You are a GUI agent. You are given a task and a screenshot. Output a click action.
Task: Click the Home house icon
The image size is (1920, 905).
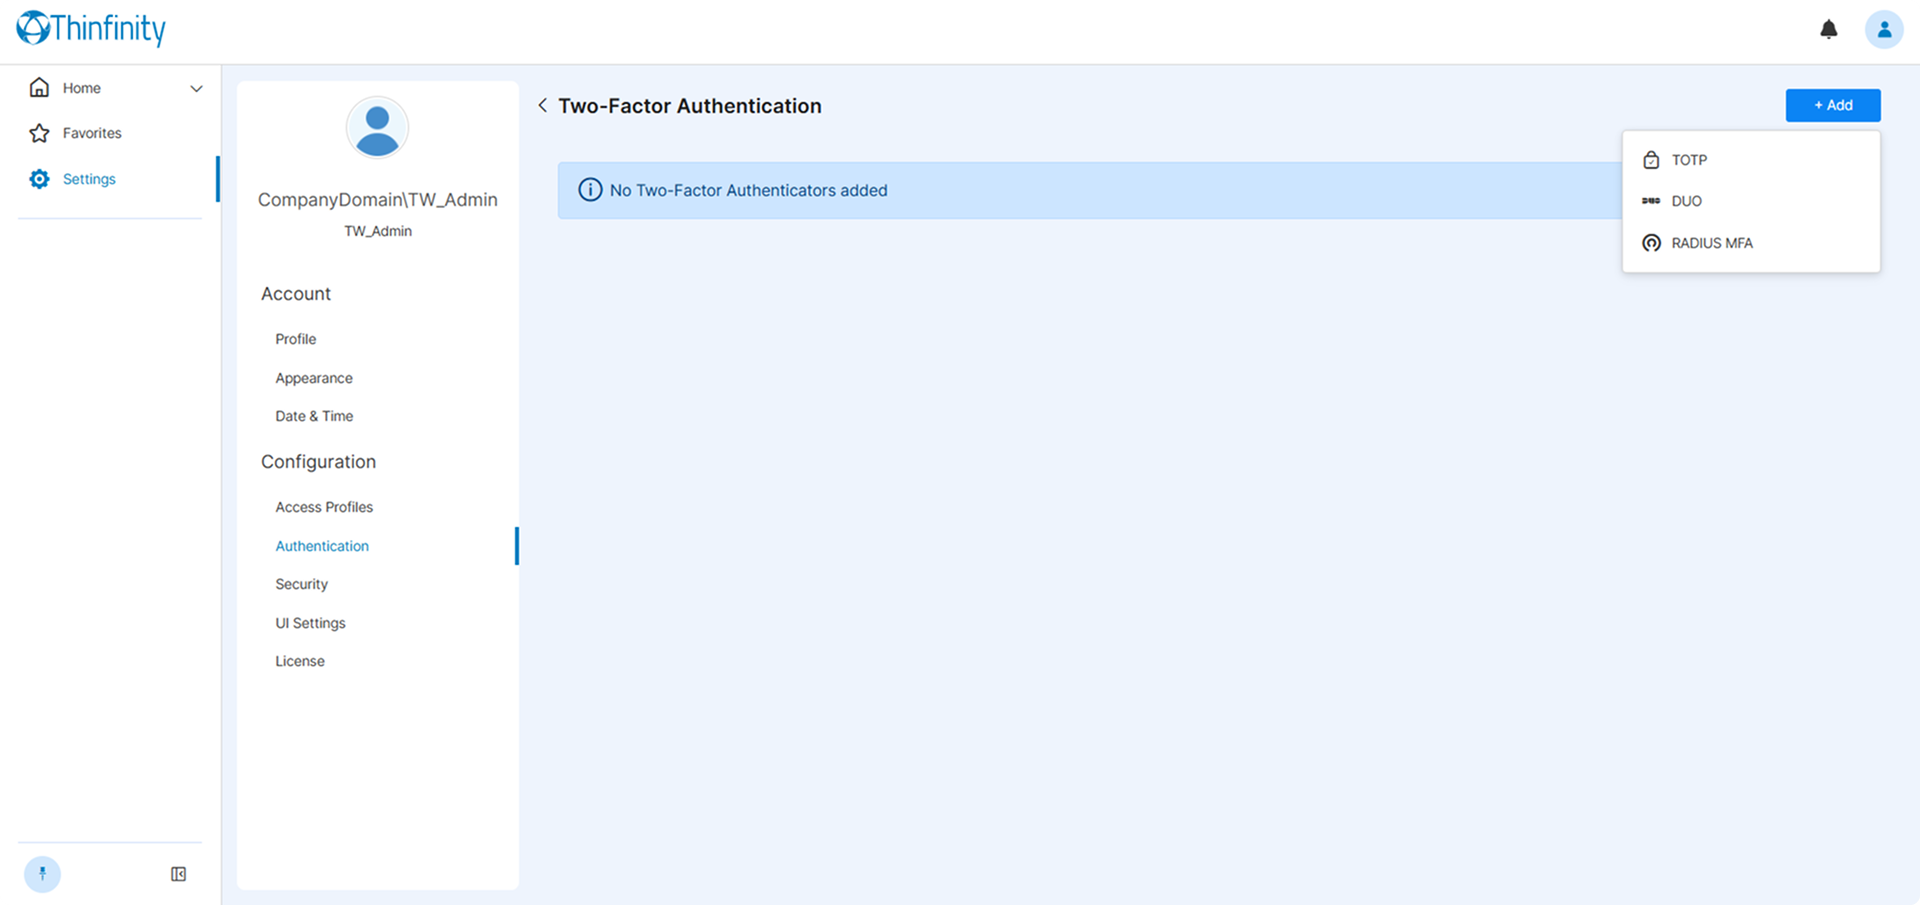click(x=39, y=88)
